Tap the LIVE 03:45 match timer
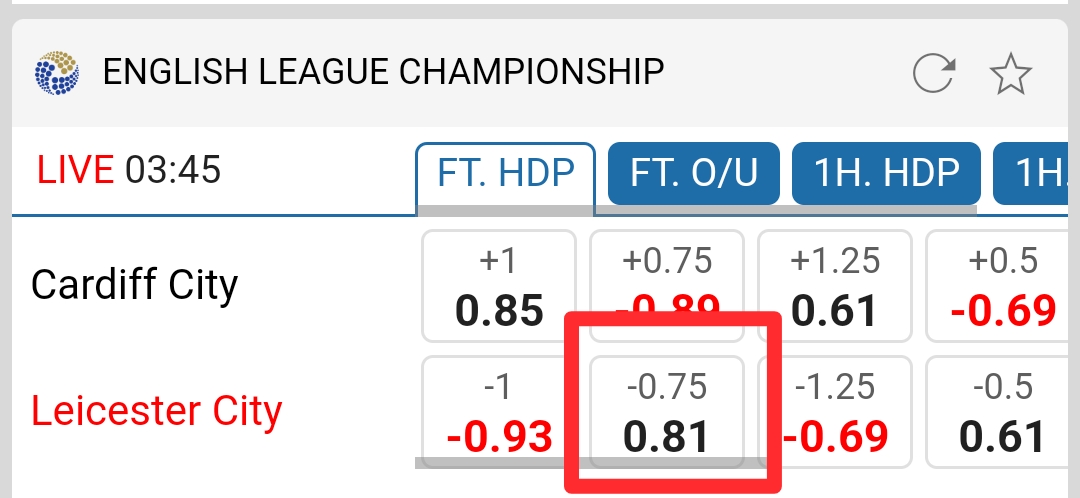Image resolution: width=1080 pixels, height=498 pixels. click(x=128, y=170)
